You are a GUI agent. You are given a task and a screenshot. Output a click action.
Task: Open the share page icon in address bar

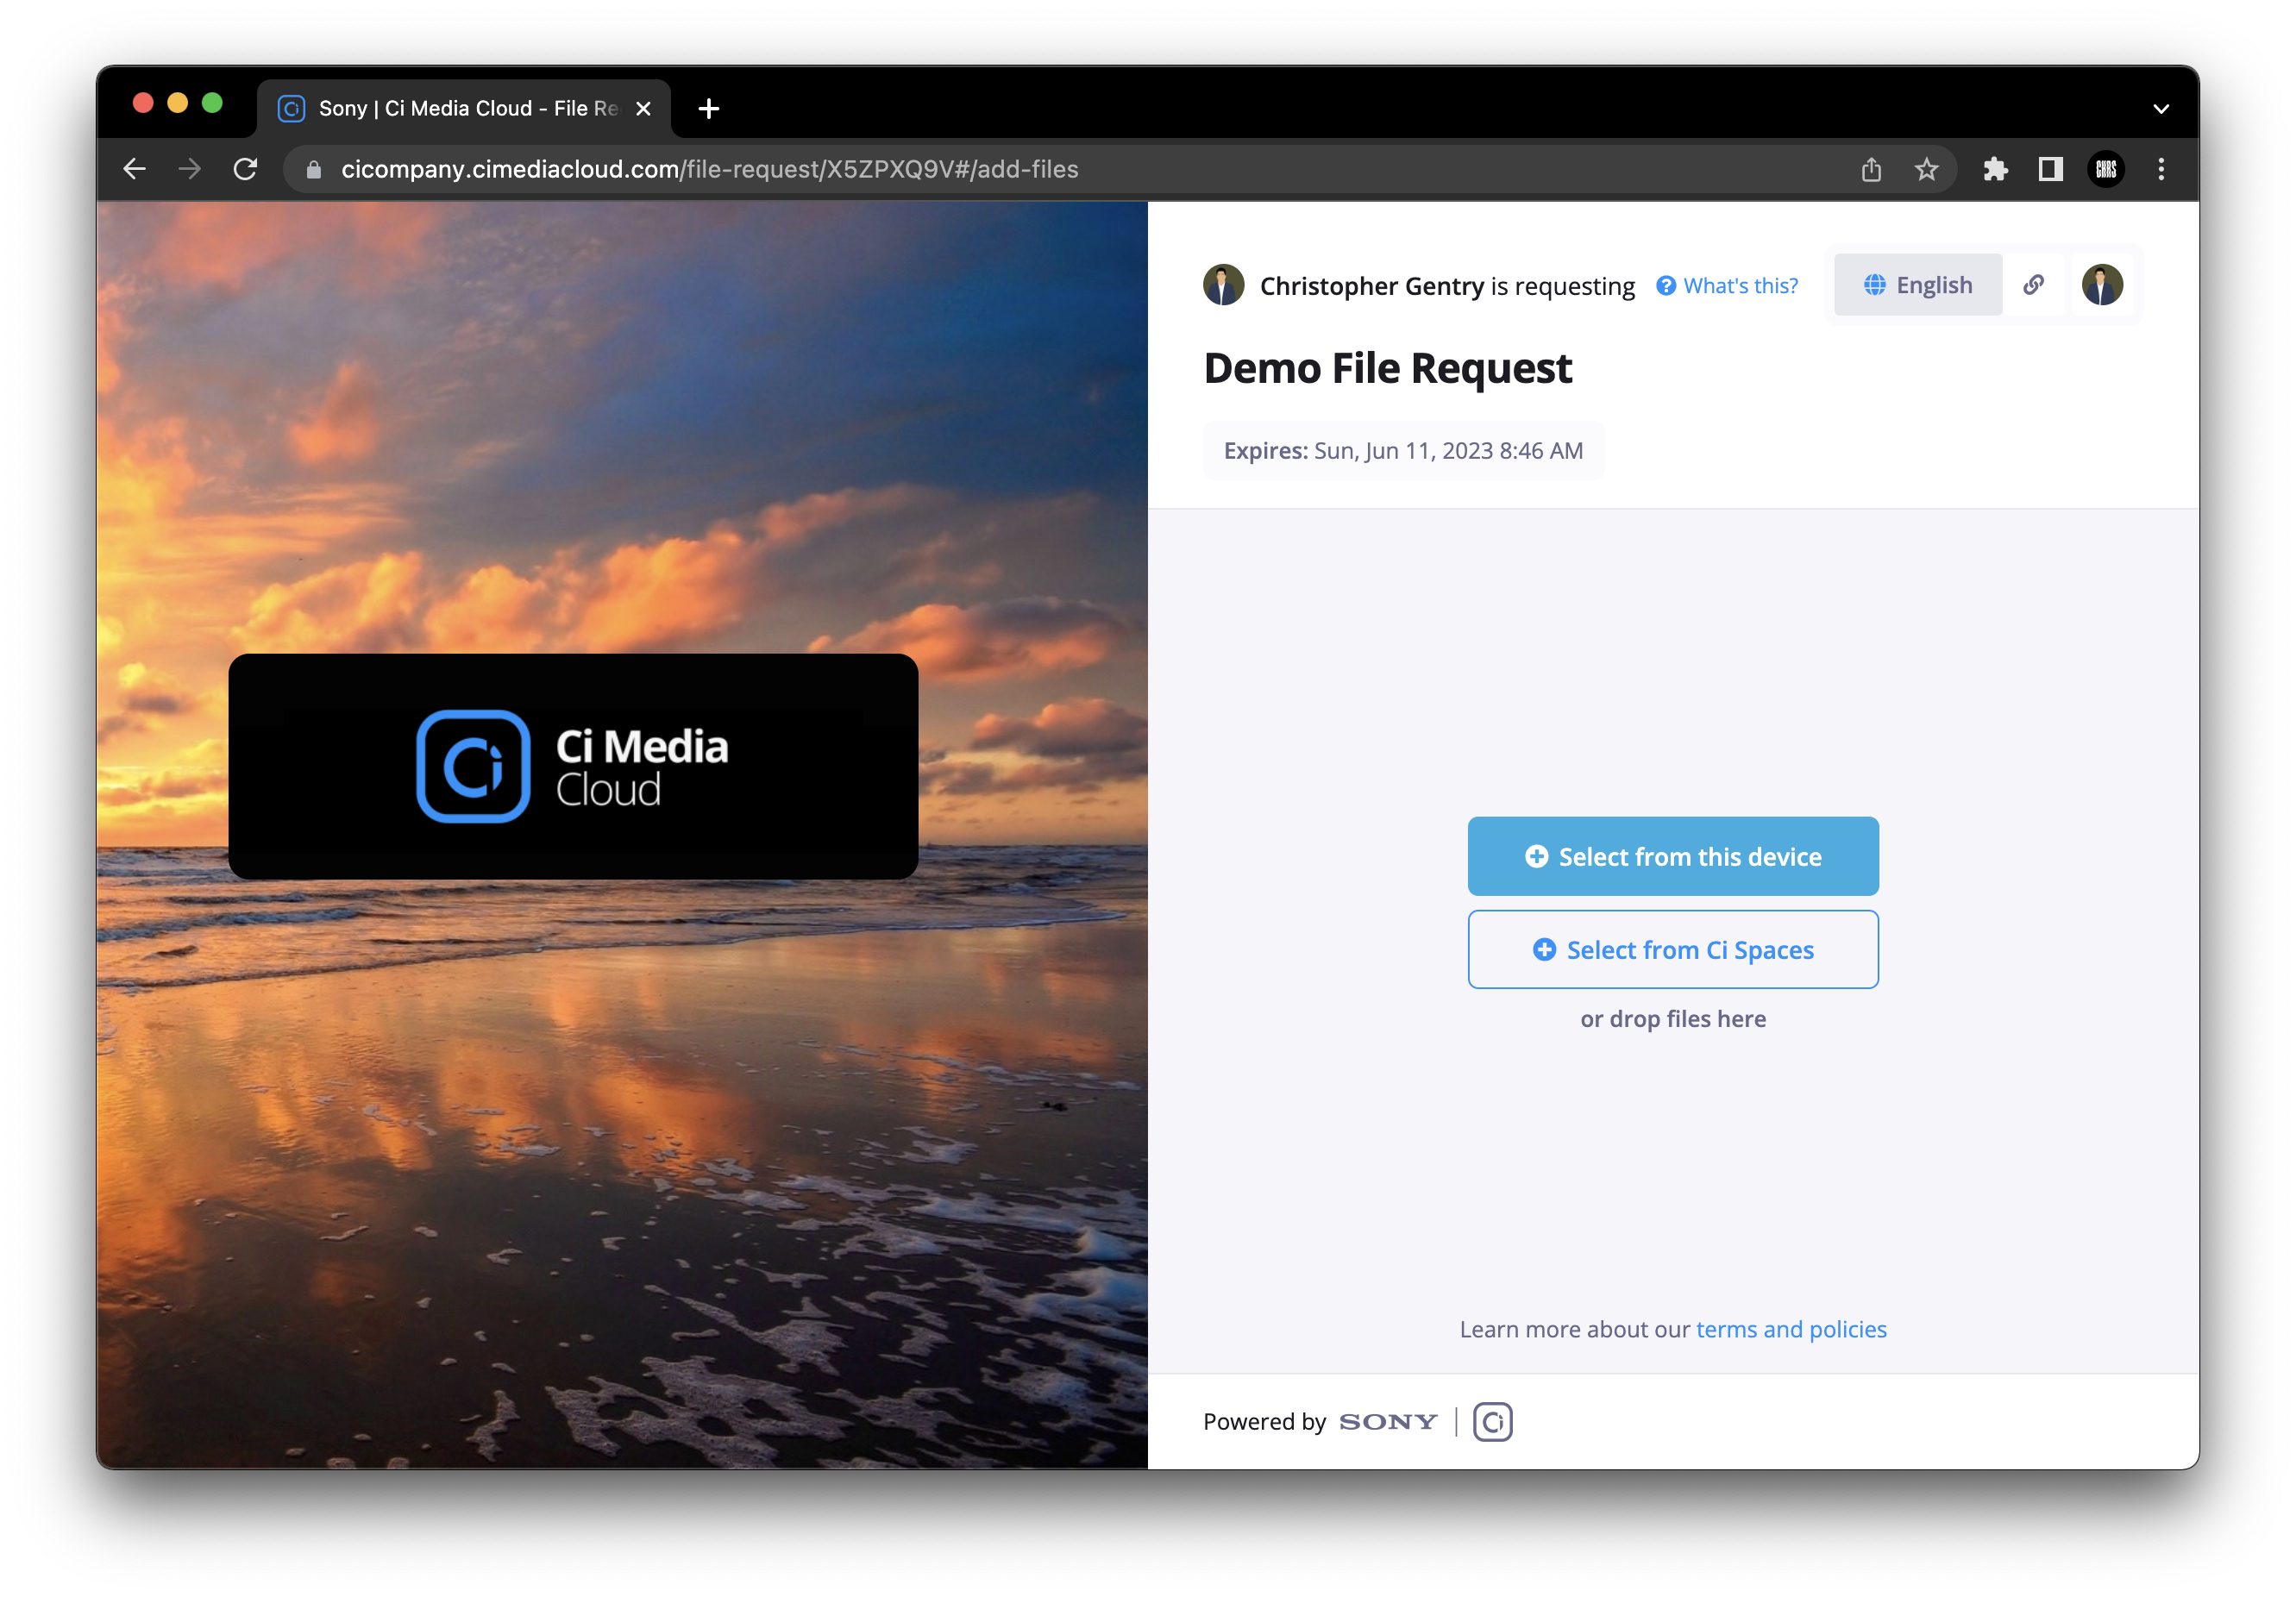(1871, 170)
